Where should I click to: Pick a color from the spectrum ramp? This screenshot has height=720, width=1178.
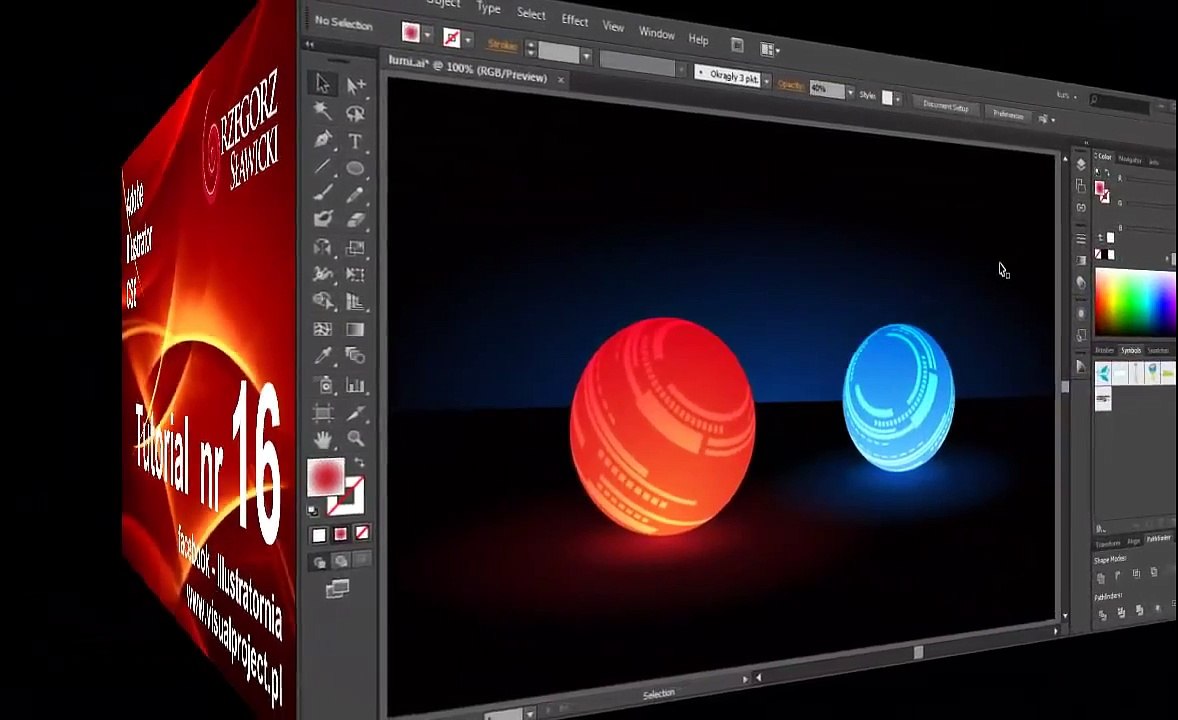[x=1134, y=302]
